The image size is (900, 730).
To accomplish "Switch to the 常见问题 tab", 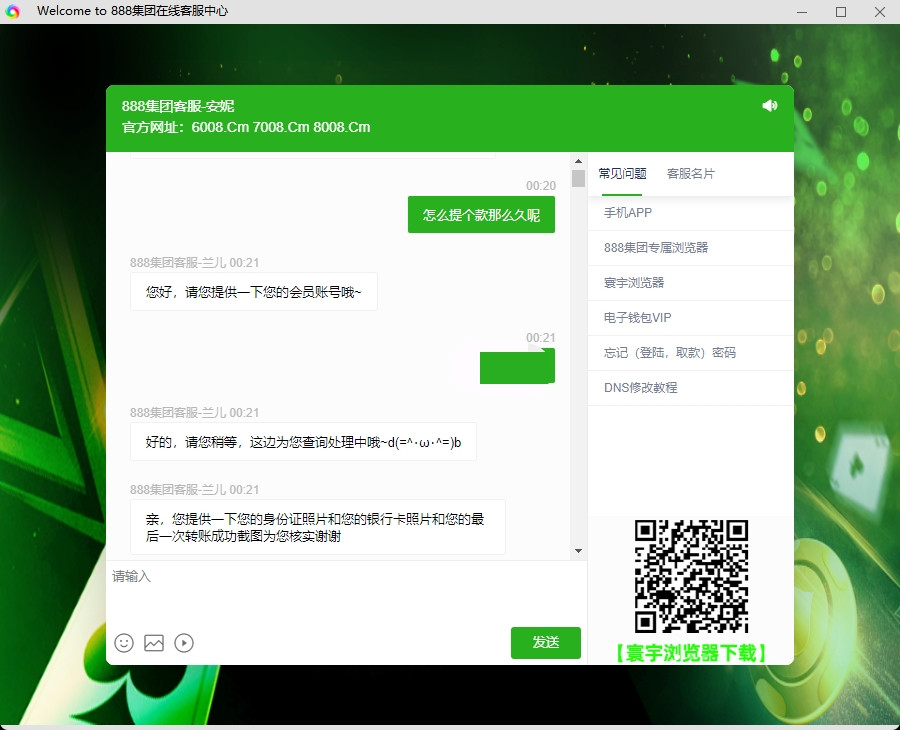I will pos(622,173).
